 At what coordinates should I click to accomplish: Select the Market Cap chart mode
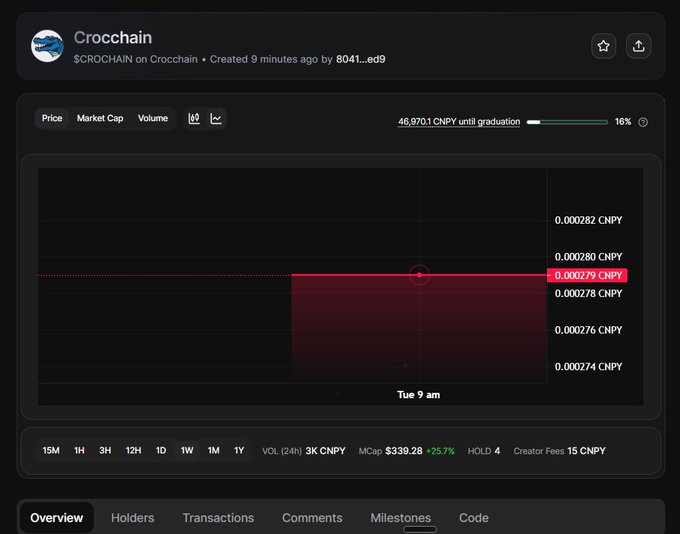pyautogui.click(x=100, y=118)
